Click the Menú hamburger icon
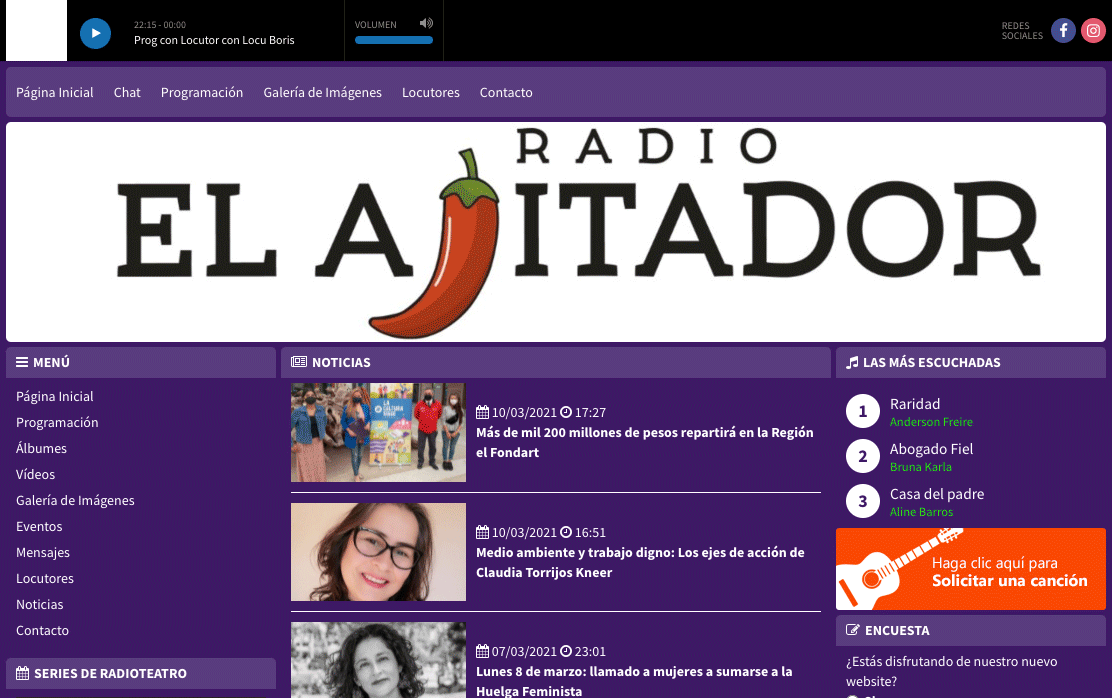Image resolution: width=1112 pixels, height=698 pixels. click(x=22, y=363)
